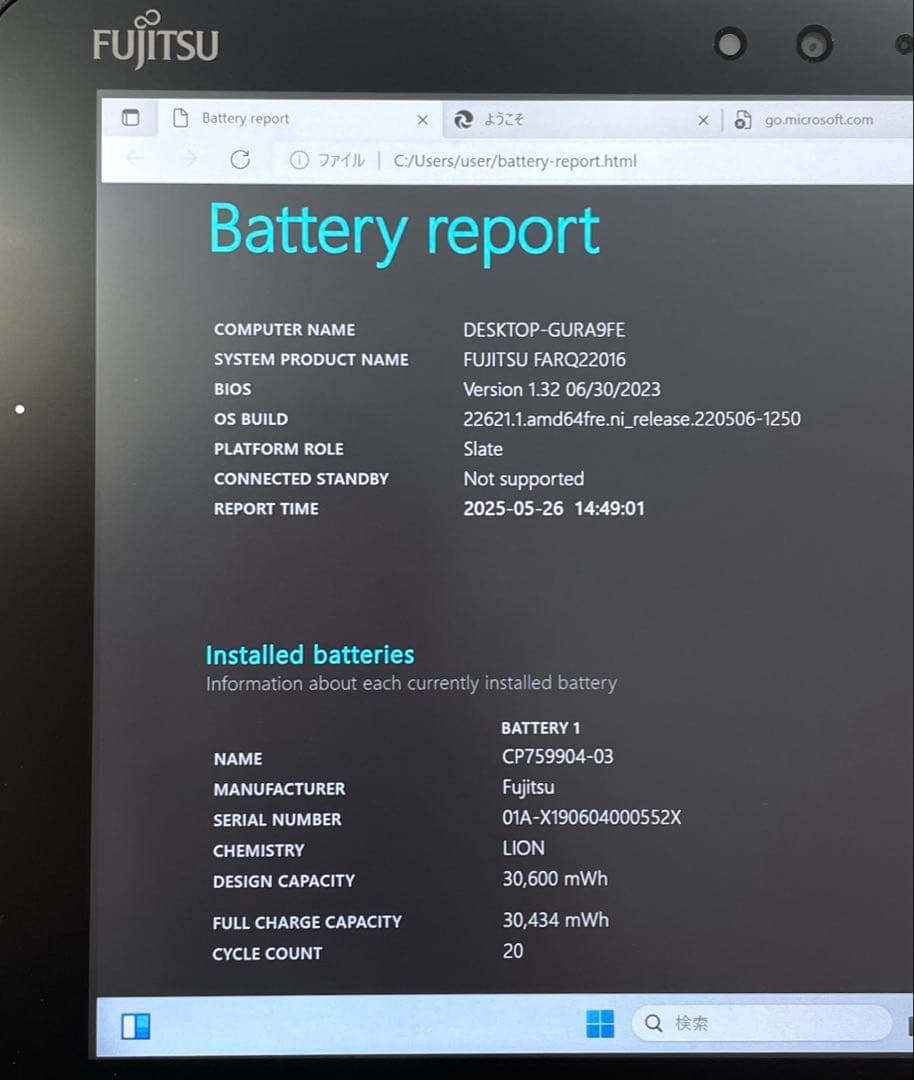Click the Battery report page title
The image size is (914, 1080).
pyautogui.click(x=404, y=230)
